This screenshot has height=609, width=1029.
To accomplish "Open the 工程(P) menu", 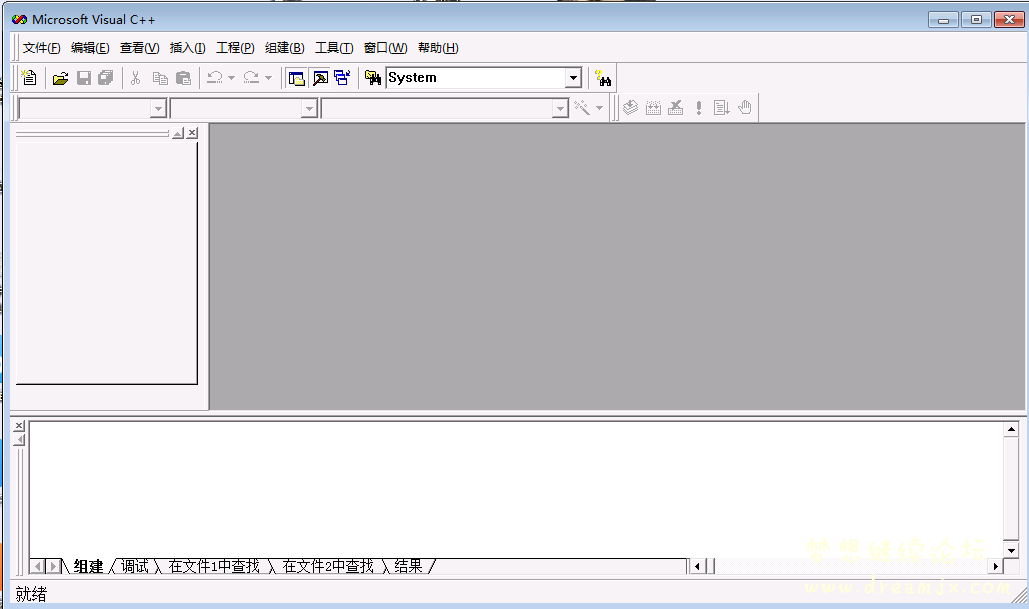I will [x=235, y=48].
